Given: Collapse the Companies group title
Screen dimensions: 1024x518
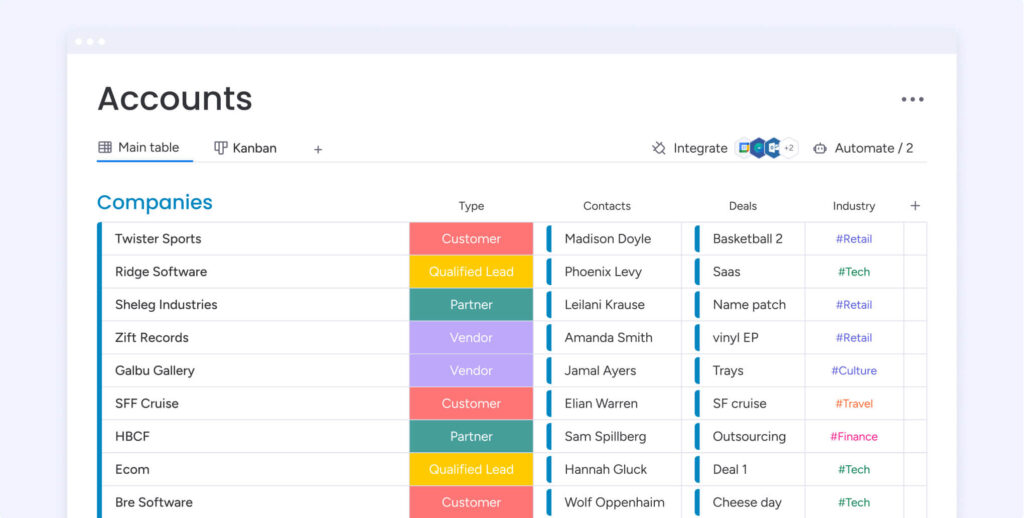Looking at the screenshot, I should click(x=155, y=202).
